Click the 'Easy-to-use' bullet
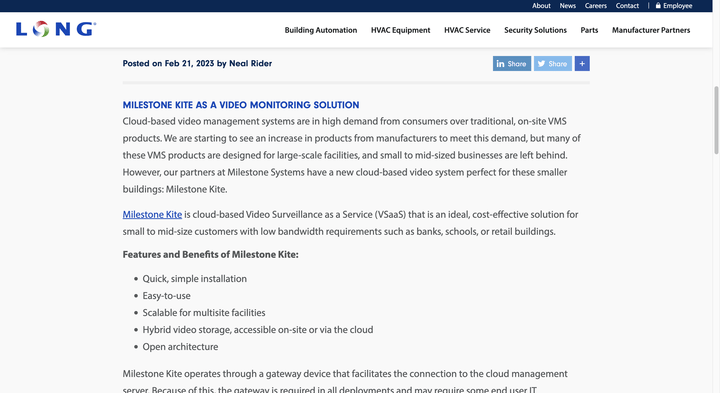 click(166, 296)
